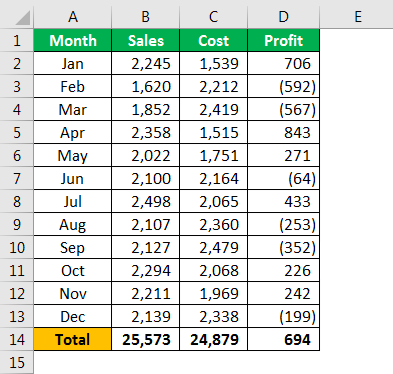Select the May cell
This screenshot has width=393, height=374.
click(x=73, y=155)
